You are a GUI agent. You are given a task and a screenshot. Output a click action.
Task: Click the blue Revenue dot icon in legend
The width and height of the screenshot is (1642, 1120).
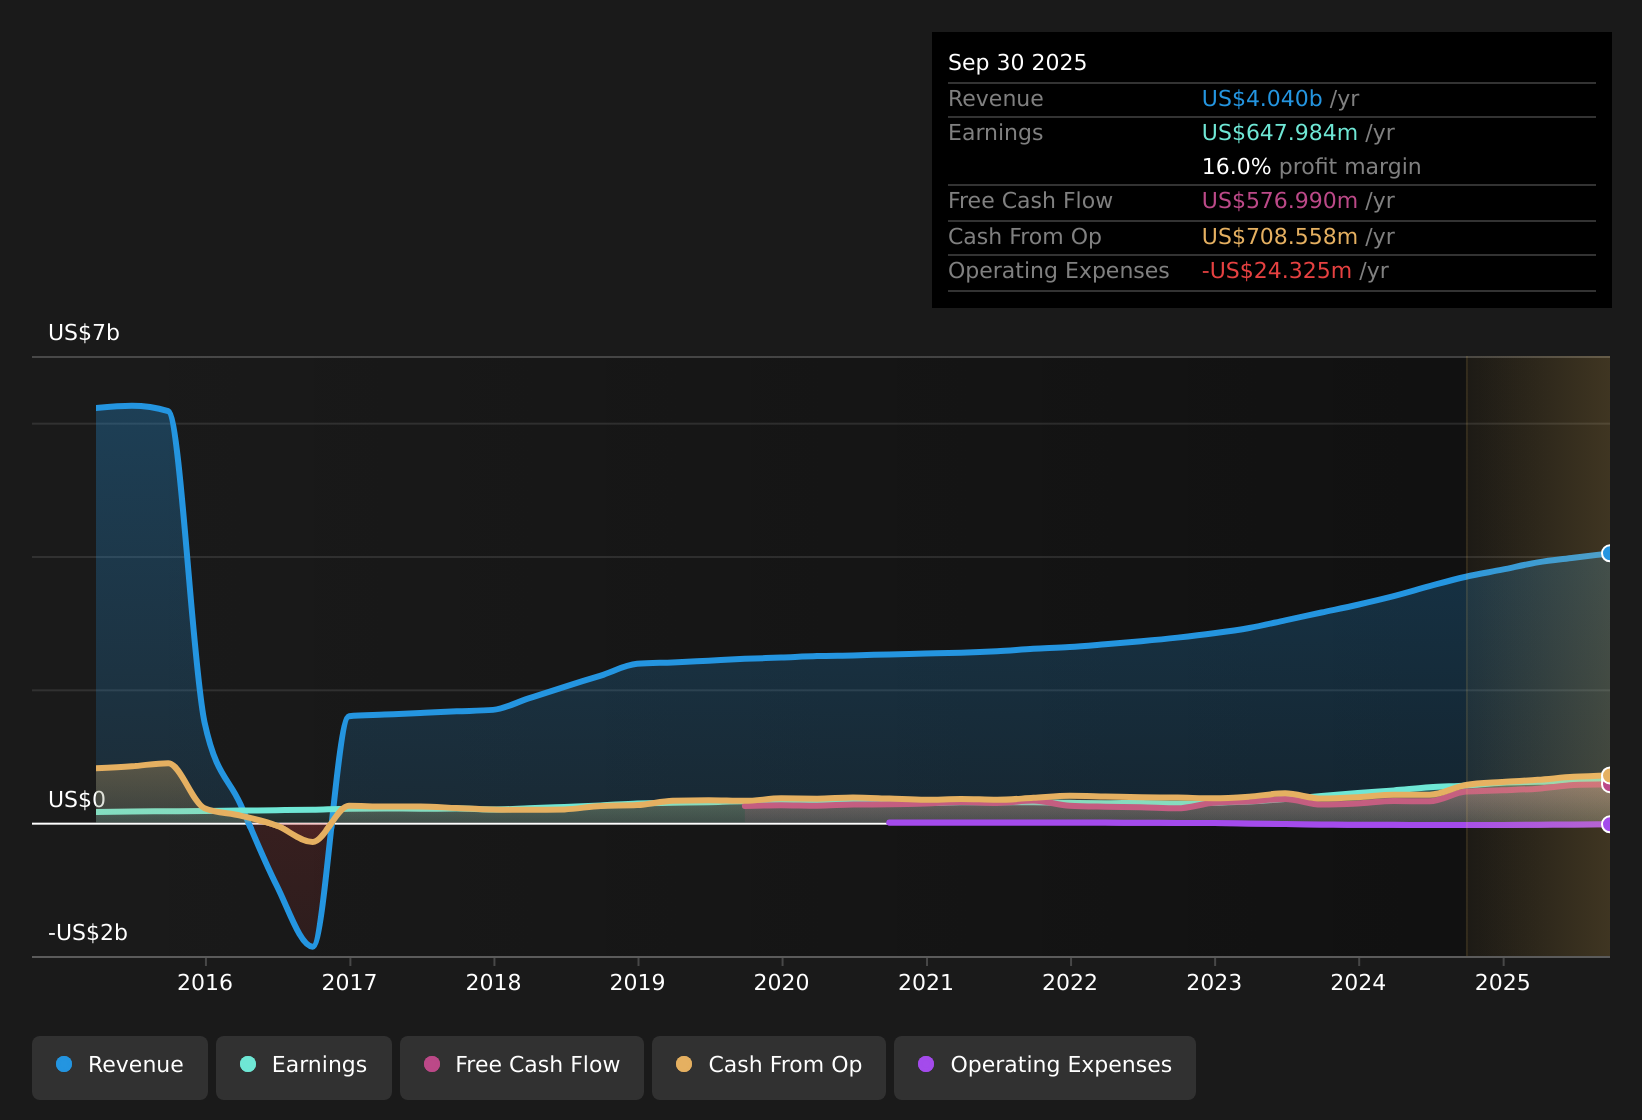pos(64,1065)
